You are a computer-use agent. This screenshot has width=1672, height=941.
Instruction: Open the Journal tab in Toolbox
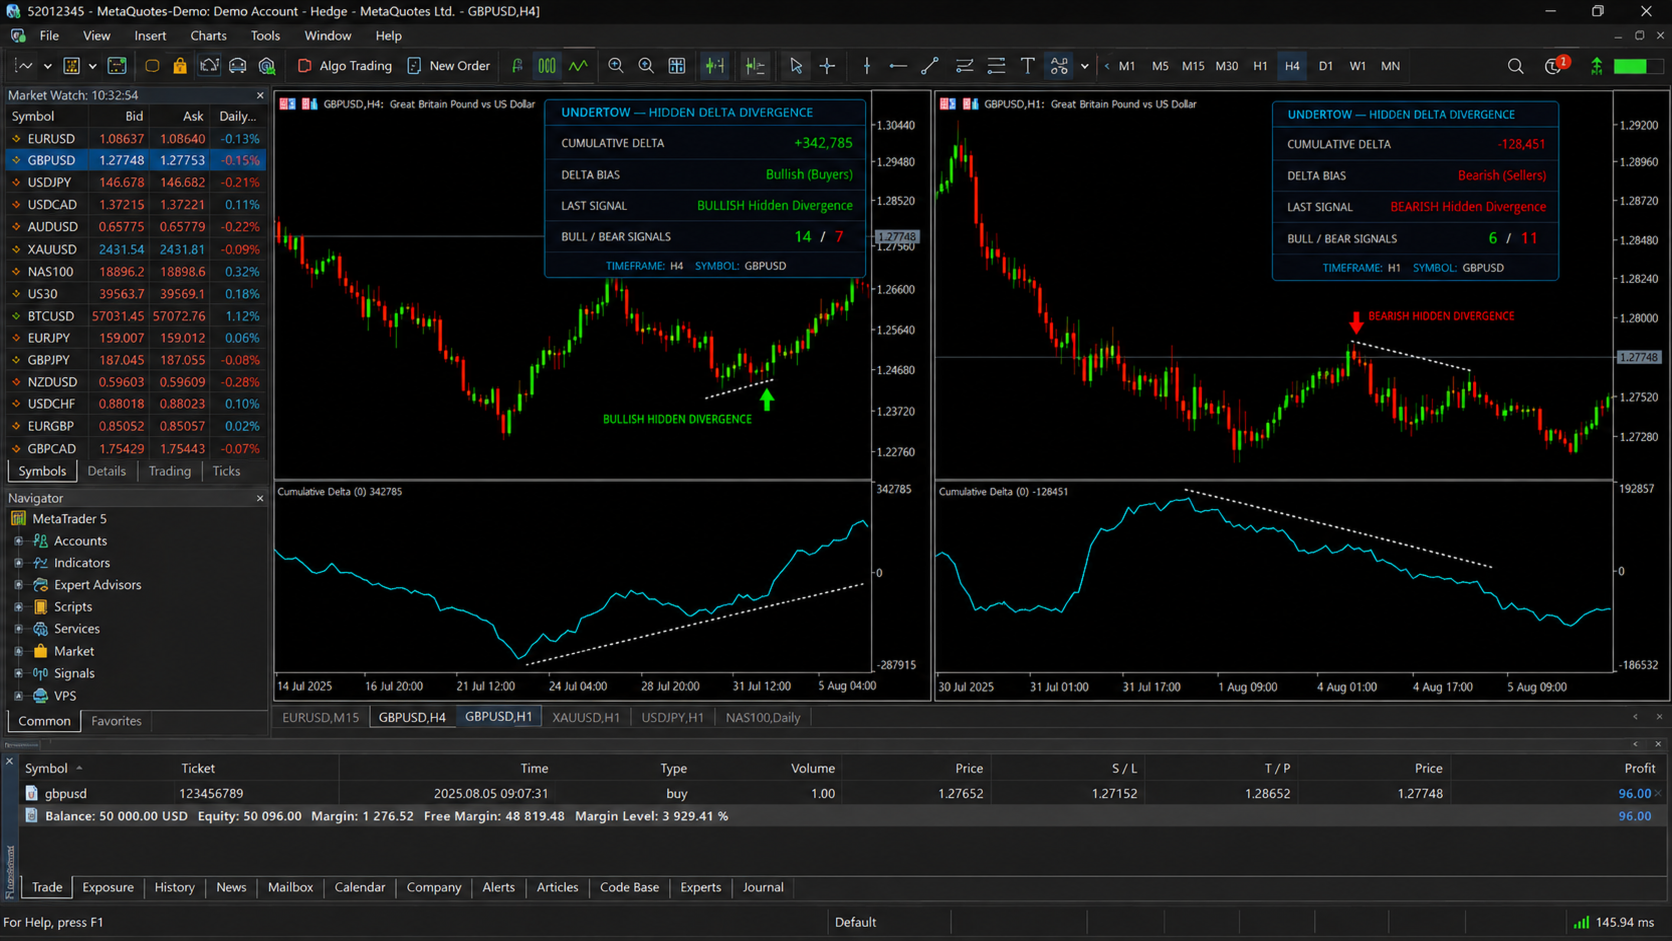763,887
